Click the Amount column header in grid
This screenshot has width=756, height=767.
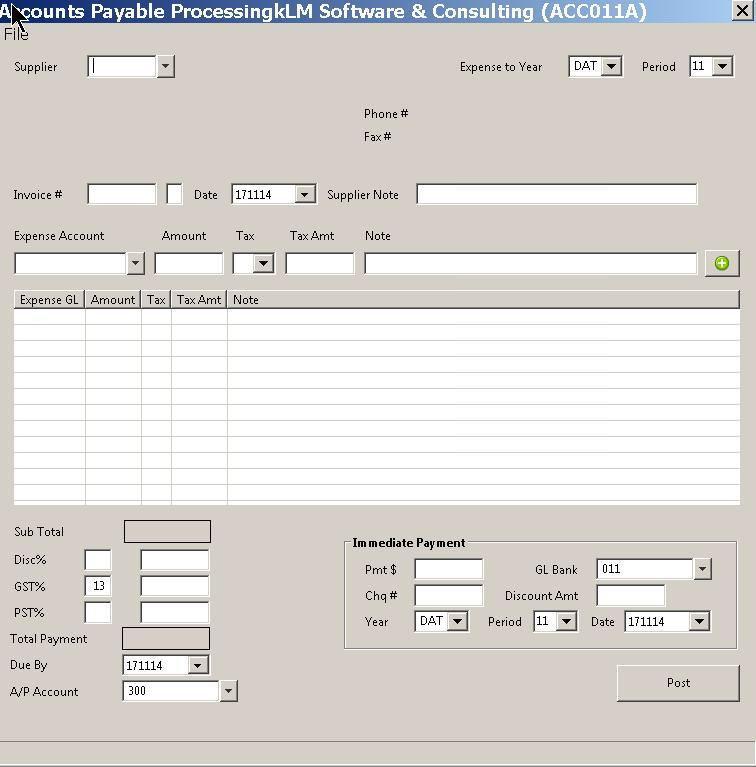pyautogui.click(x=113, y=300)
